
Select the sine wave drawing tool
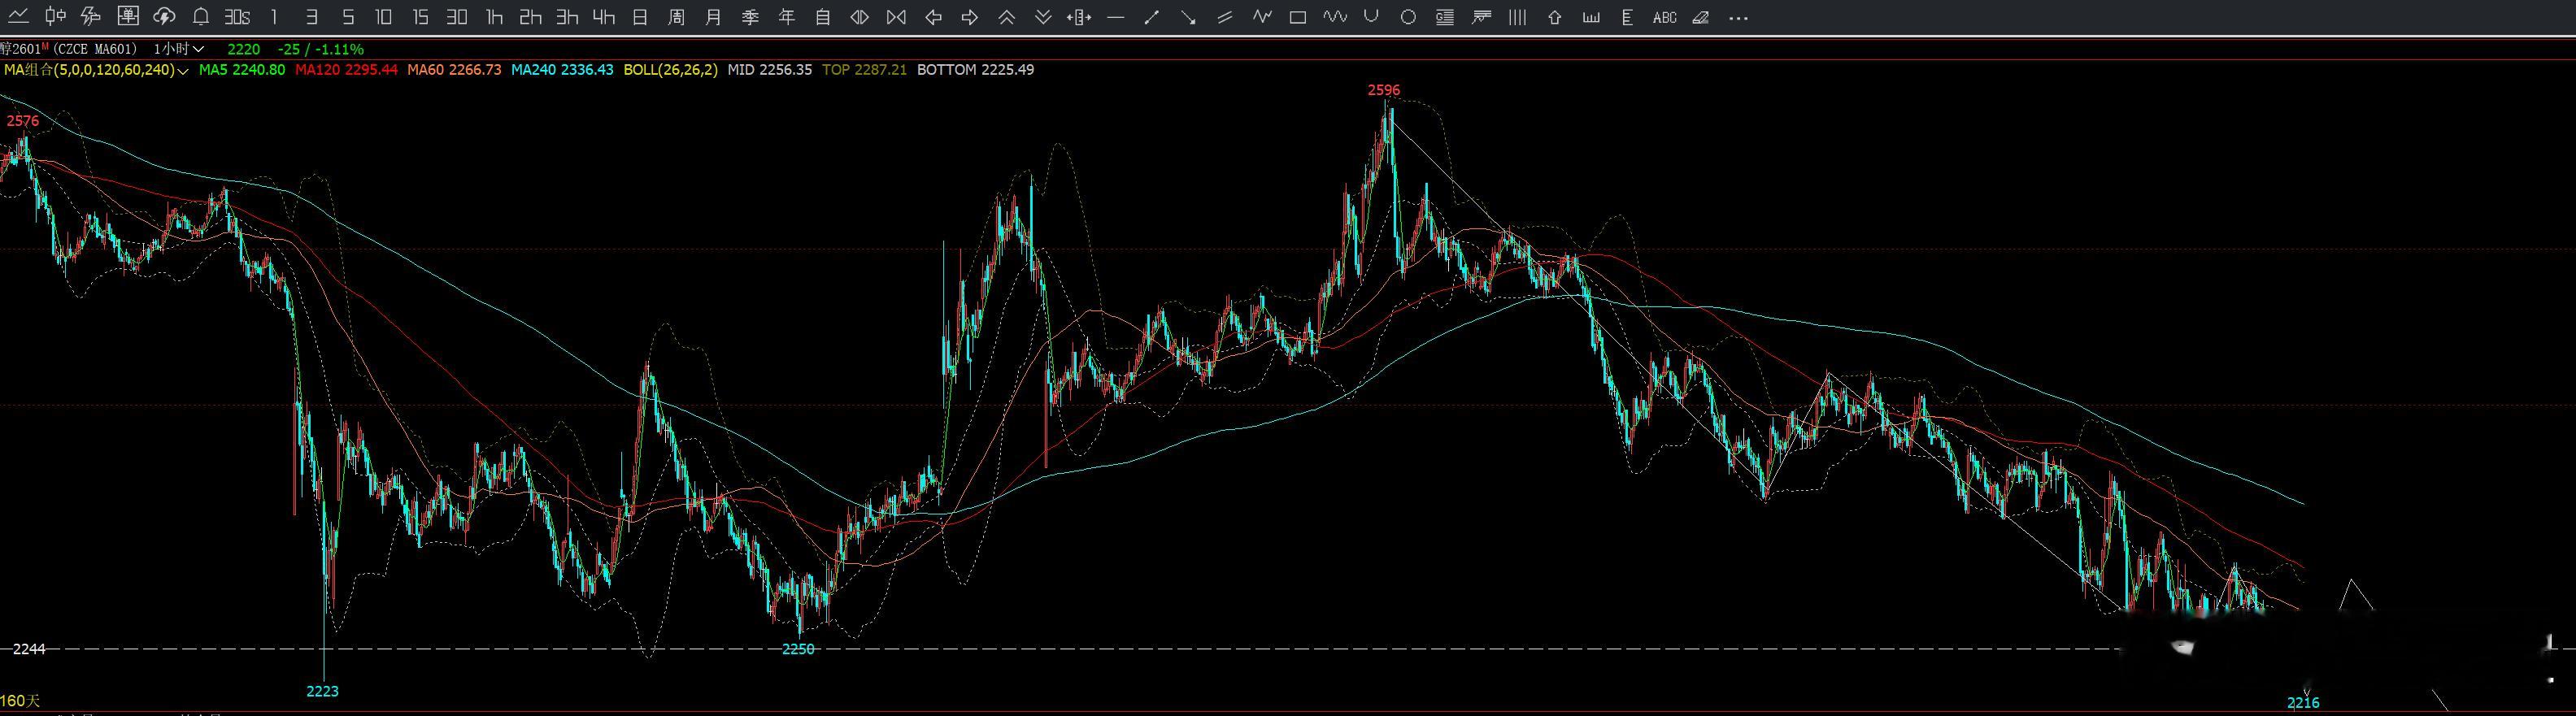point(1335,17)
